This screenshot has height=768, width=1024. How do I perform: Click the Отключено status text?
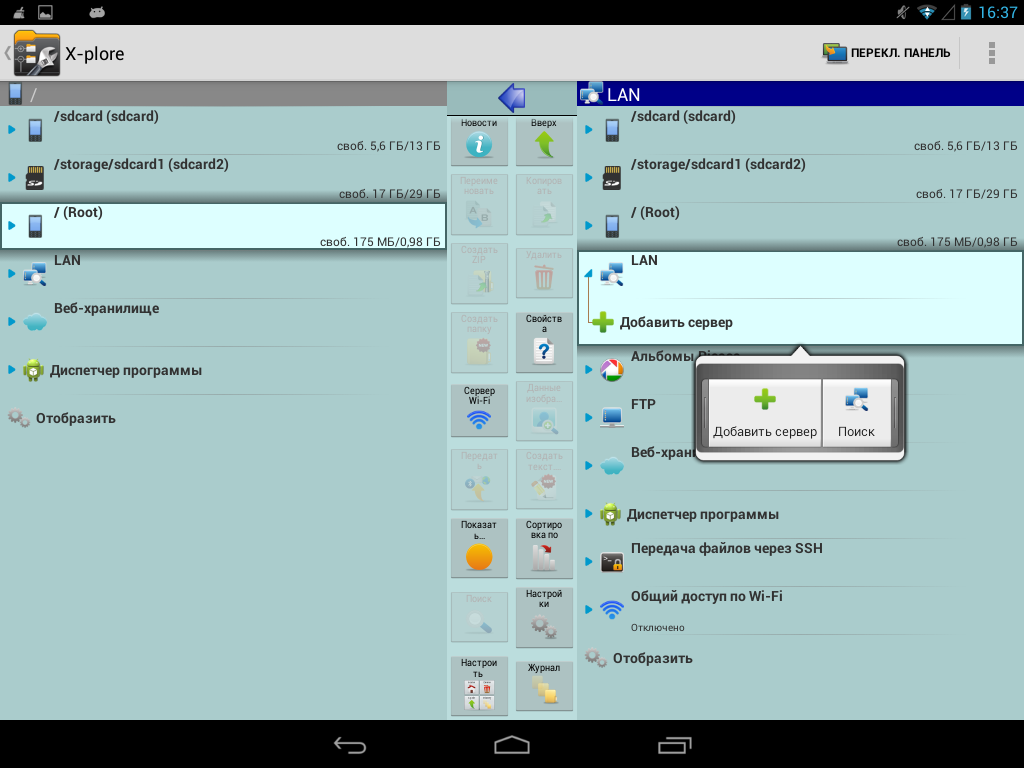click(658, 628)
